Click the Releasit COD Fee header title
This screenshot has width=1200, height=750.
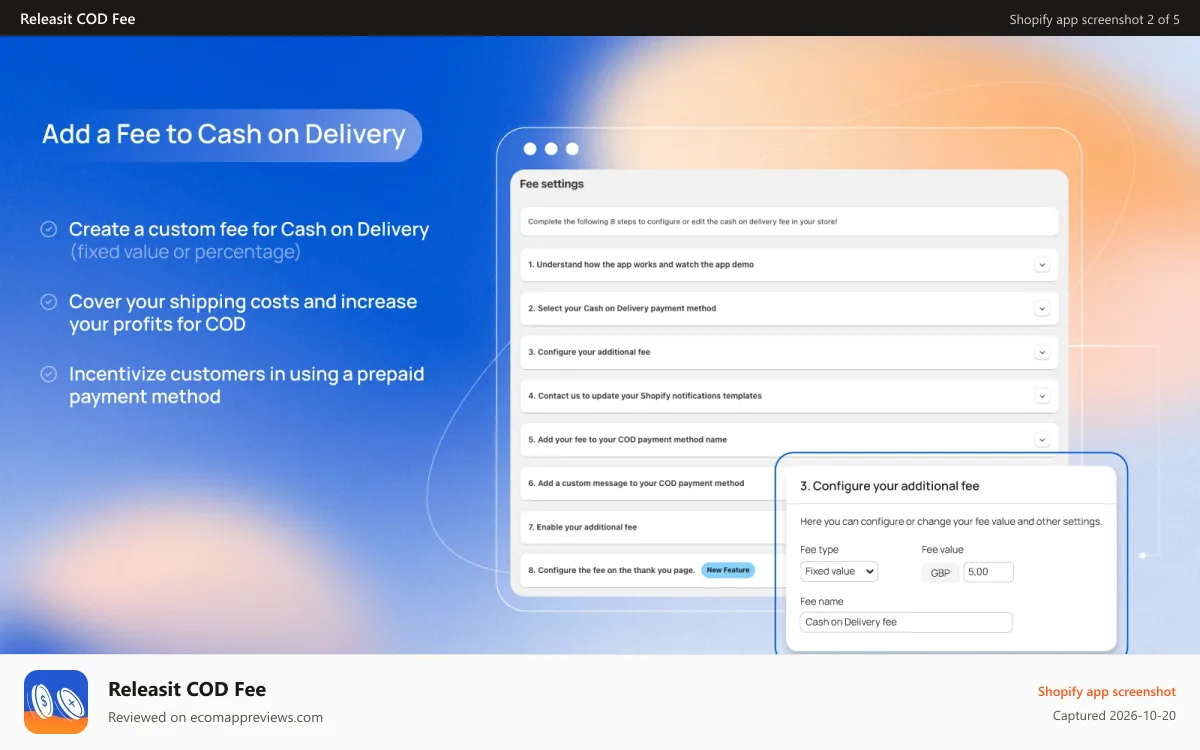point(78,19)
